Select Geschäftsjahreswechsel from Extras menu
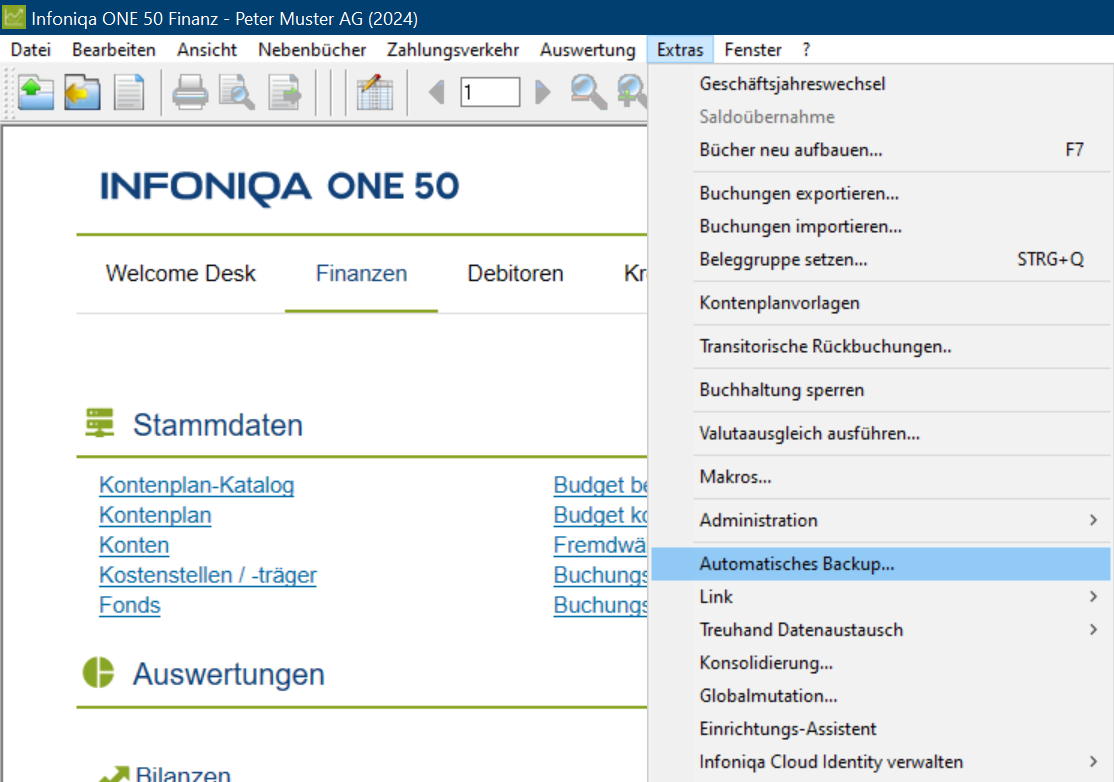The height and width of the screenshot is (782, 1114). [x=881, y=84]
